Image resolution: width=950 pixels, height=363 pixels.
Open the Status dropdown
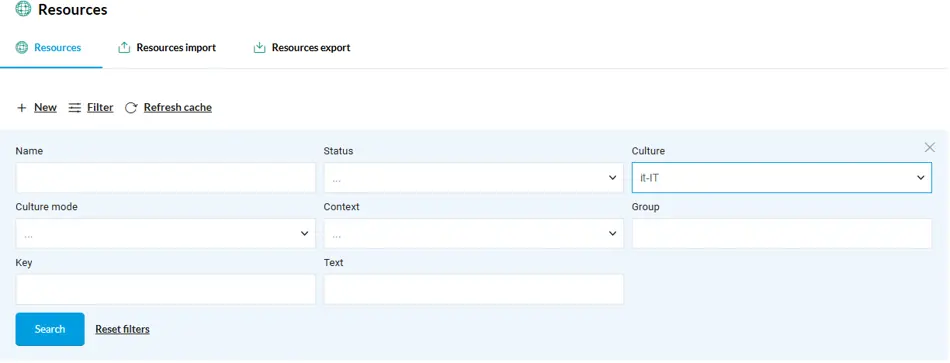coord(473,178)
